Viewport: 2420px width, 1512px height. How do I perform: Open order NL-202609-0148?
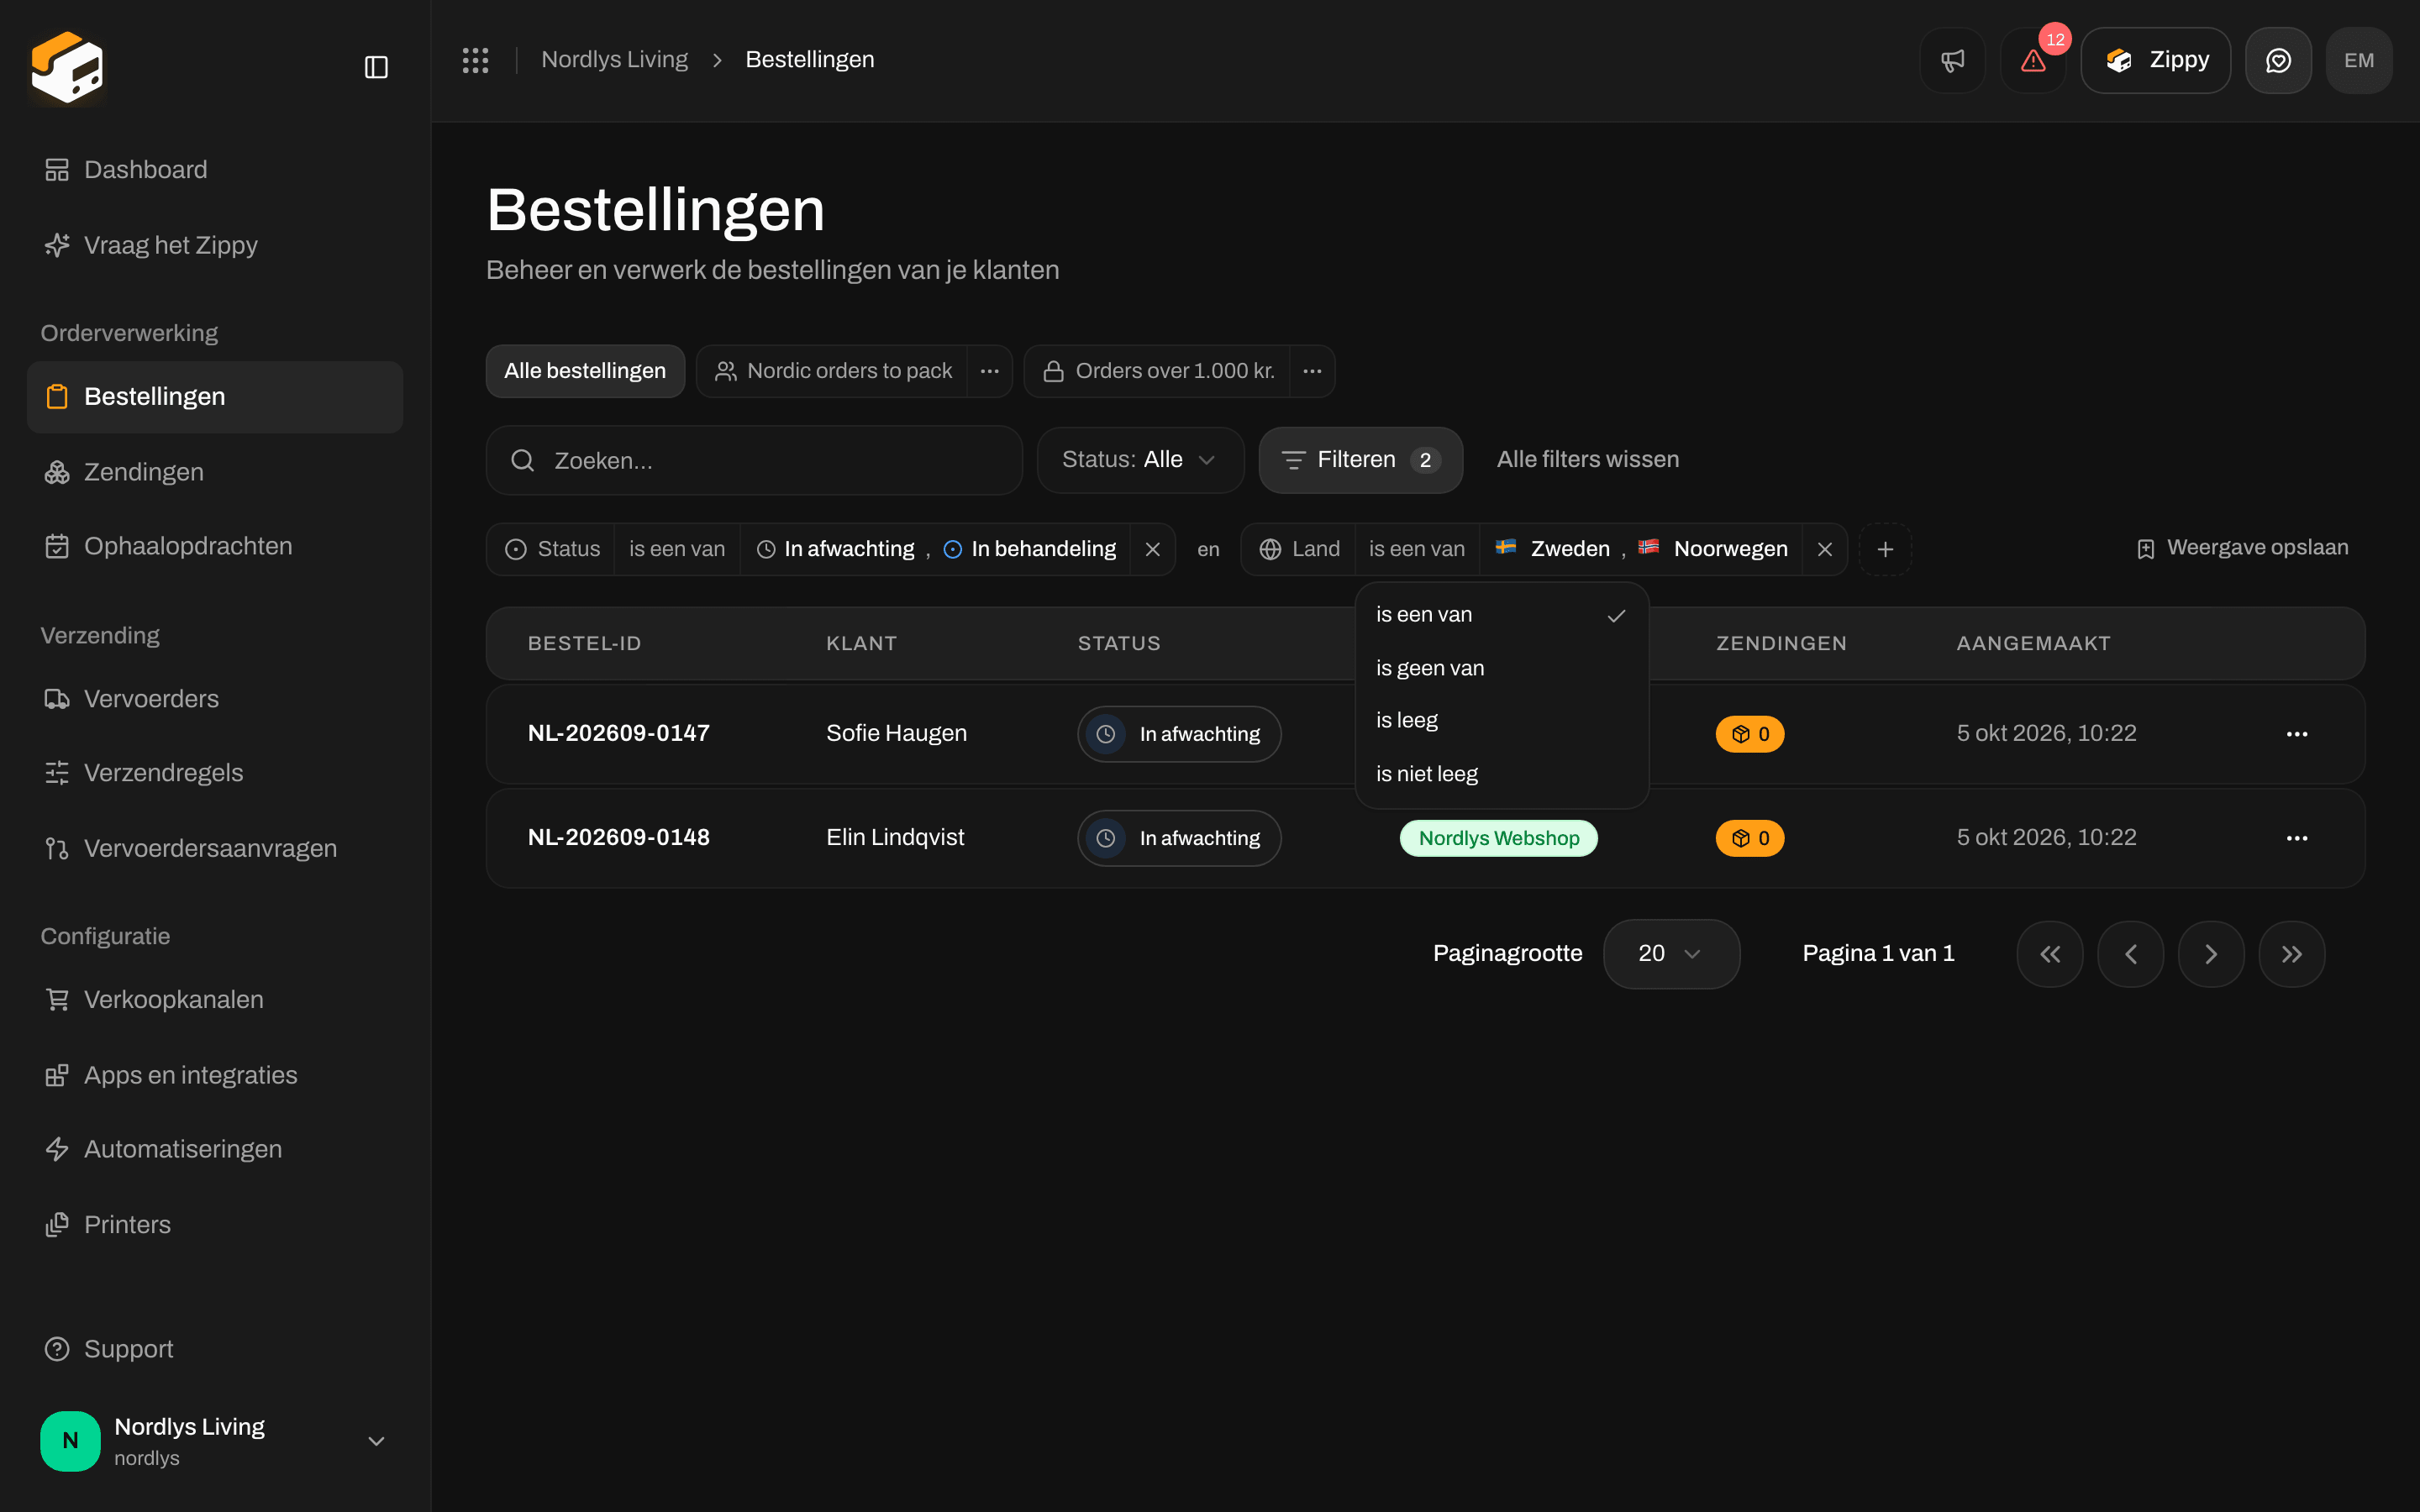(x=618, y=838)
